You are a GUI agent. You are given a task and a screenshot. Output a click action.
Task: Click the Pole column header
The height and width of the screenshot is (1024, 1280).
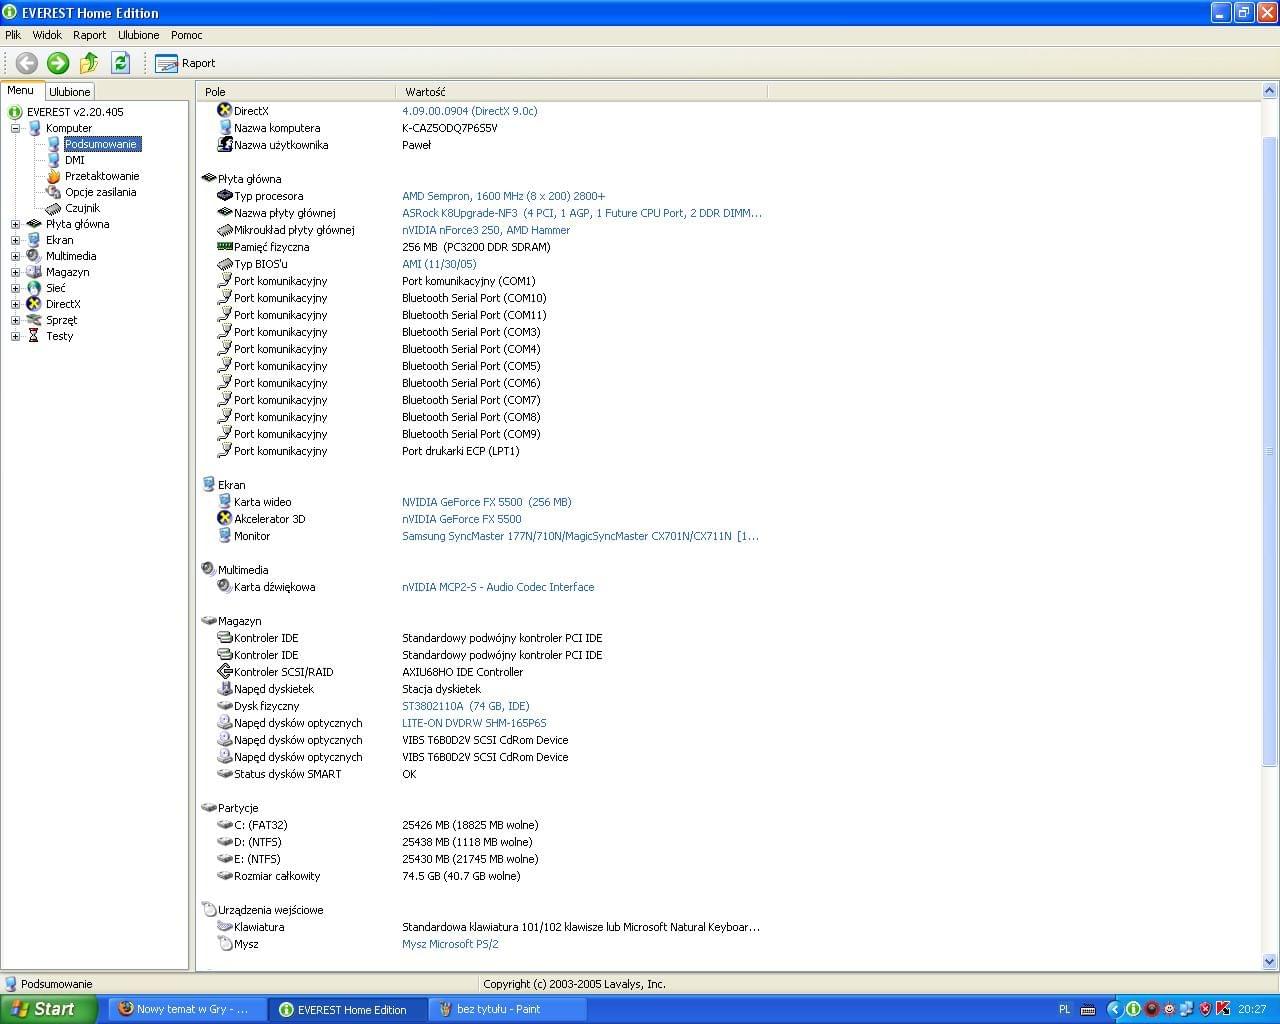297,91
